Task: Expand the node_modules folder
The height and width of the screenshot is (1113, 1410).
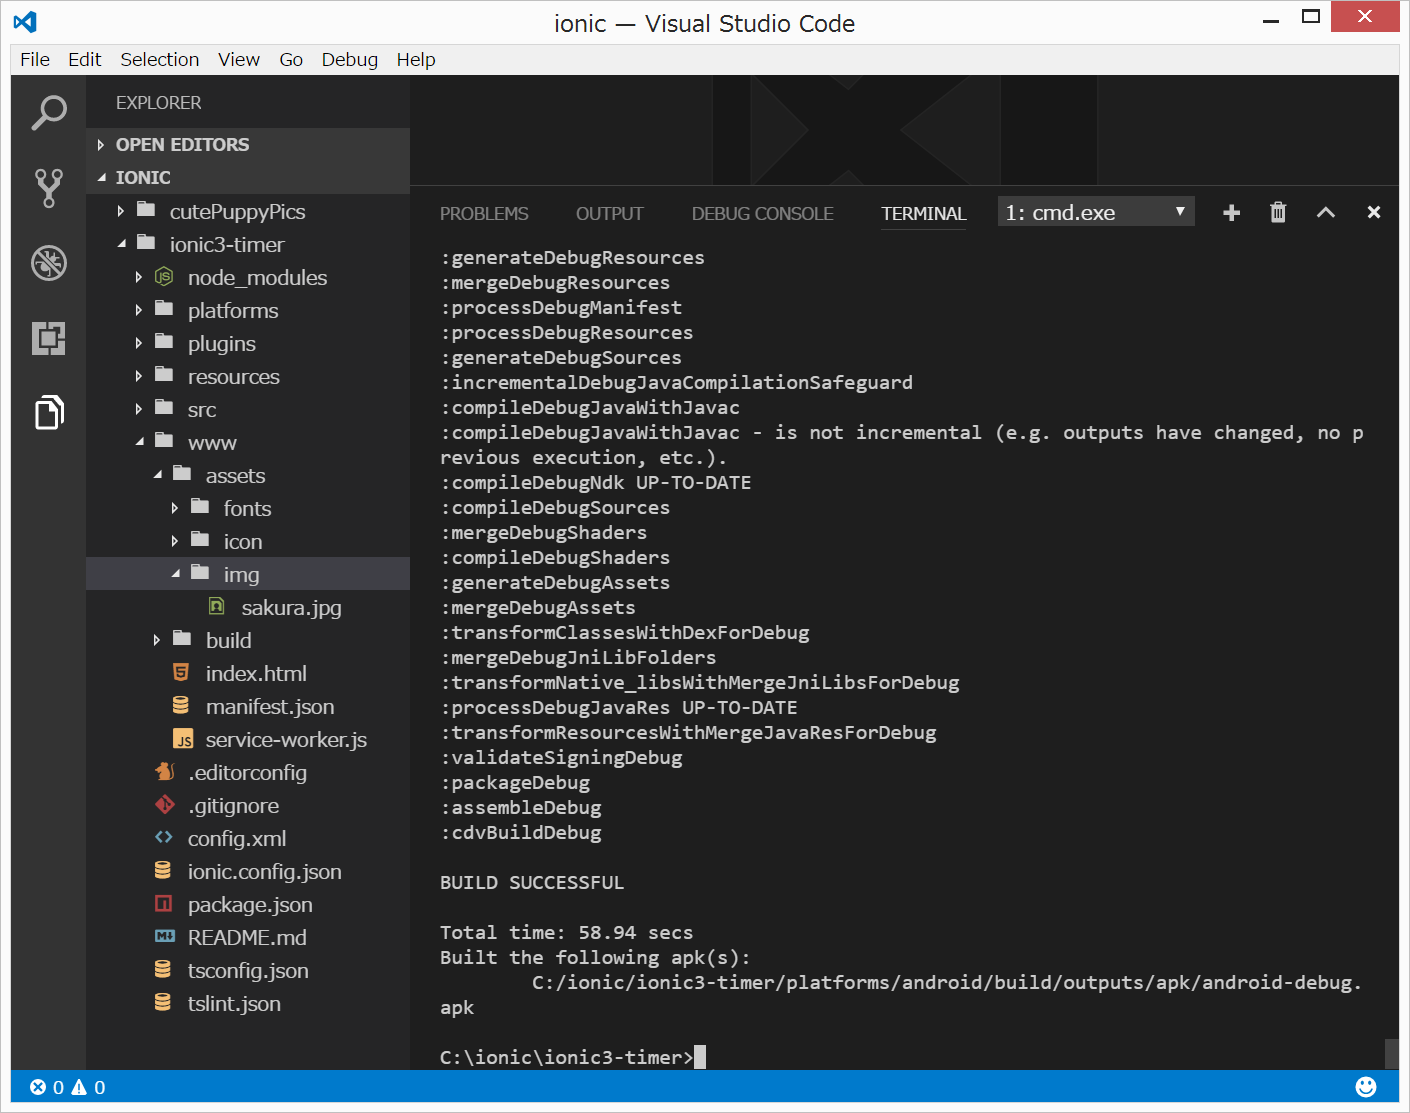Action: click(257, 278)
